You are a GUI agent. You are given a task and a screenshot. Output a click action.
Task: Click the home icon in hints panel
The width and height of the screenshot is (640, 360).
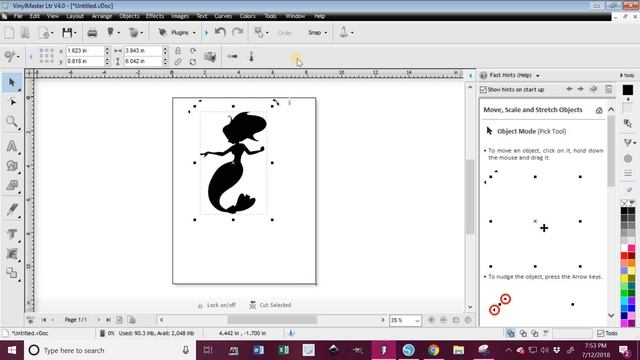(599, 110)
